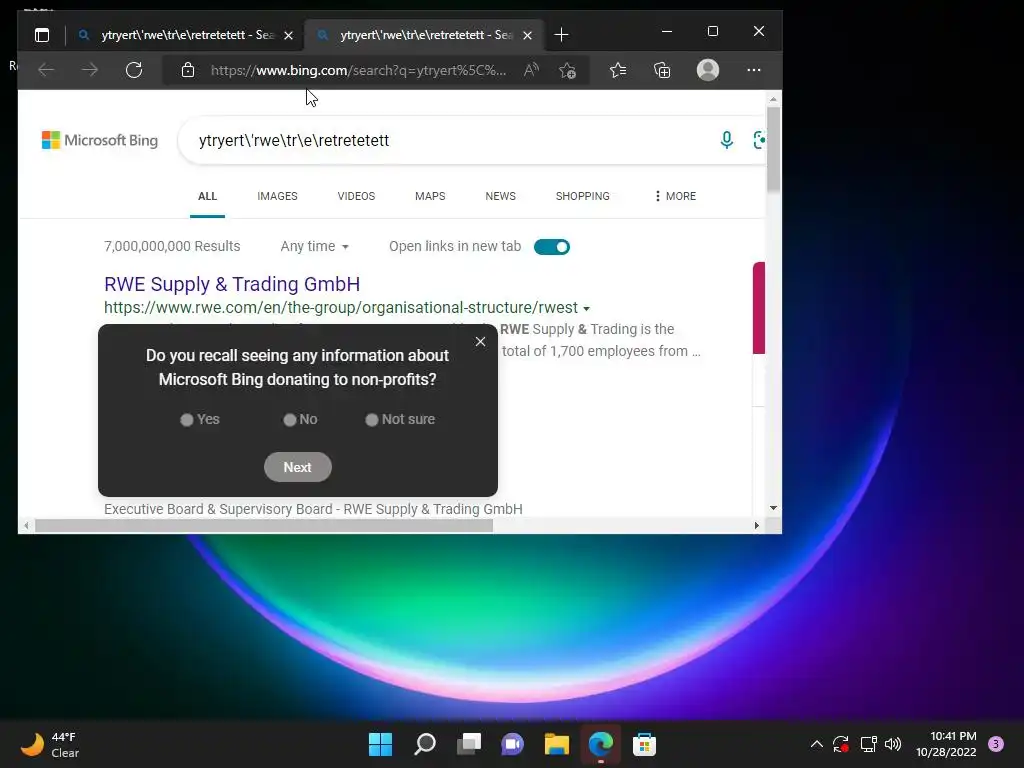
Task: Click the scroll down arrow
Action: click(x=773, y=508)
